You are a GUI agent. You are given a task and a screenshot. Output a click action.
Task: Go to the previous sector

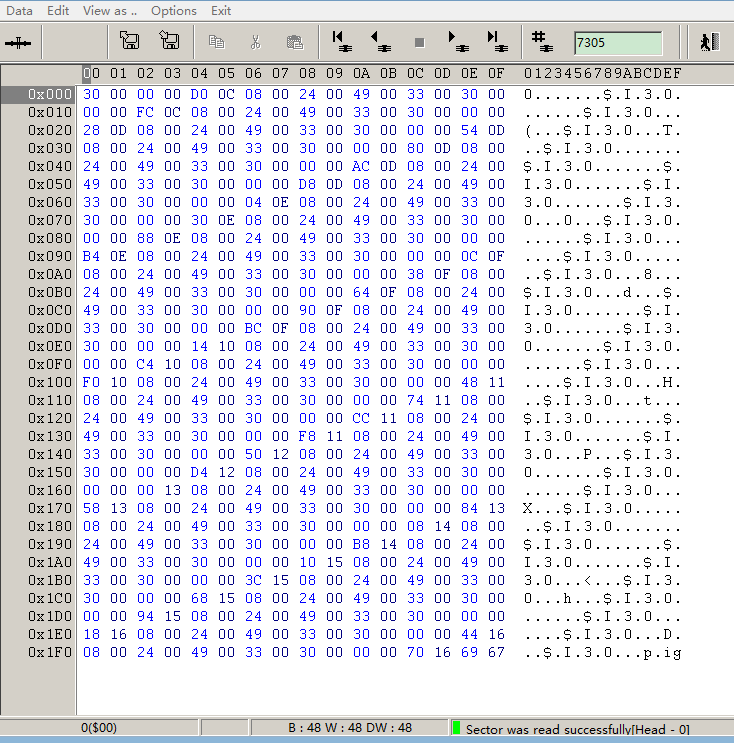click(381, 42)
